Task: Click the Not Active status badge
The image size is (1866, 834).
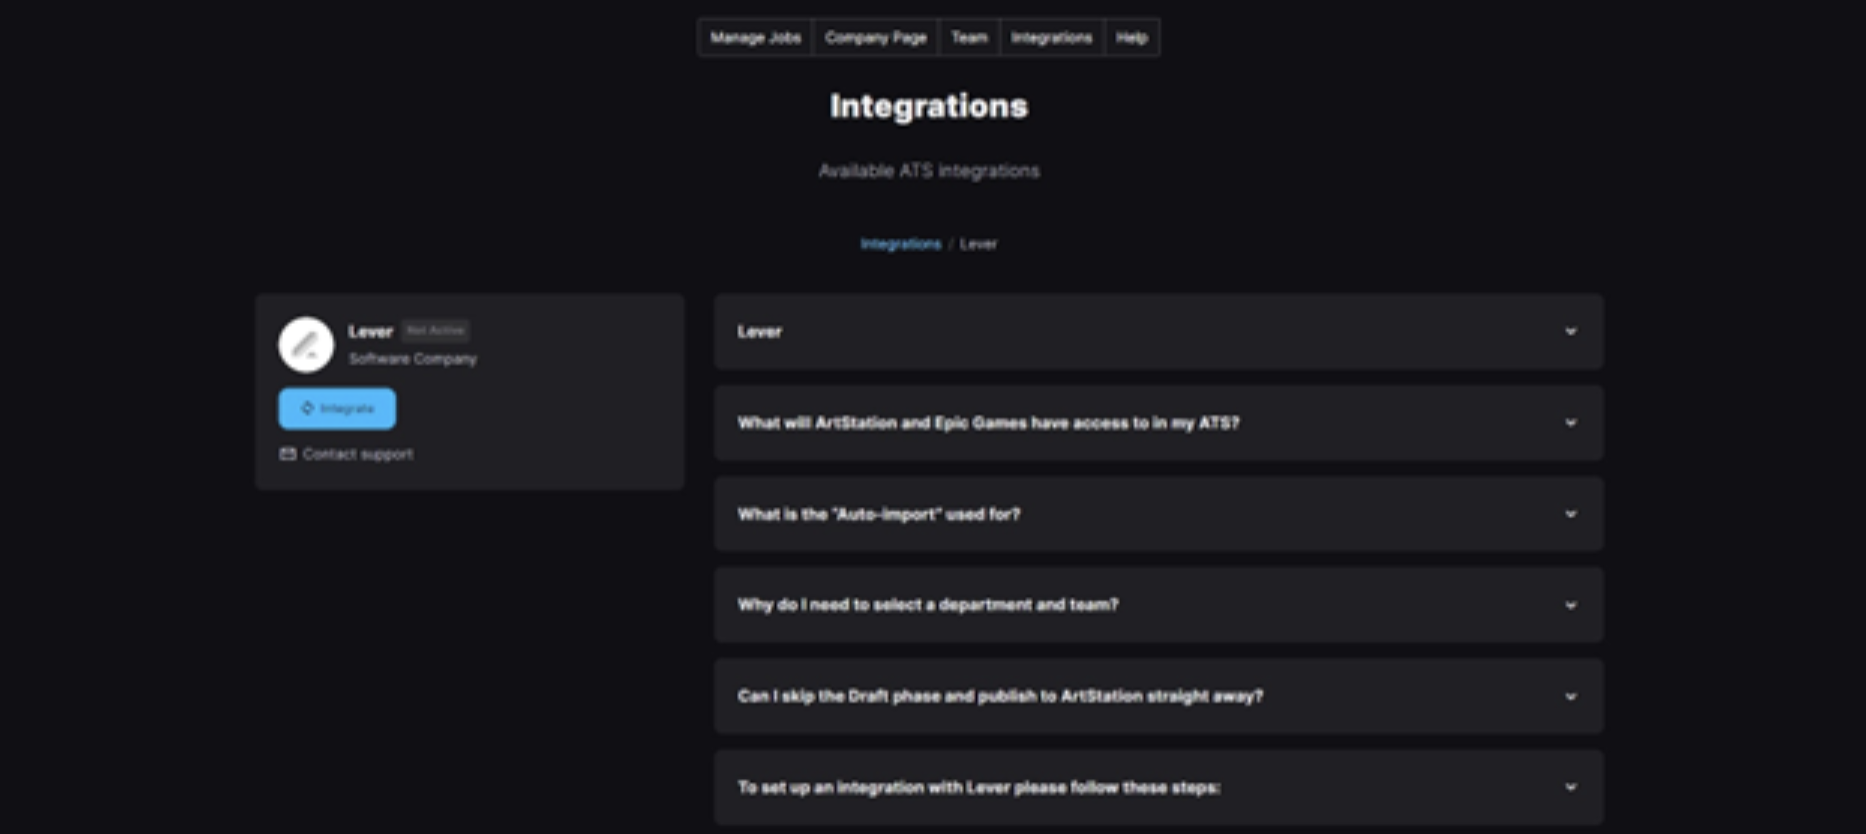Action: click(x=435, y=330)
